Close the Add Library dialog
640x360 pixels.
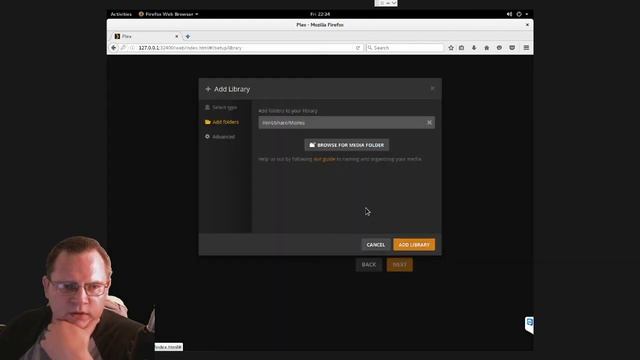432,88
